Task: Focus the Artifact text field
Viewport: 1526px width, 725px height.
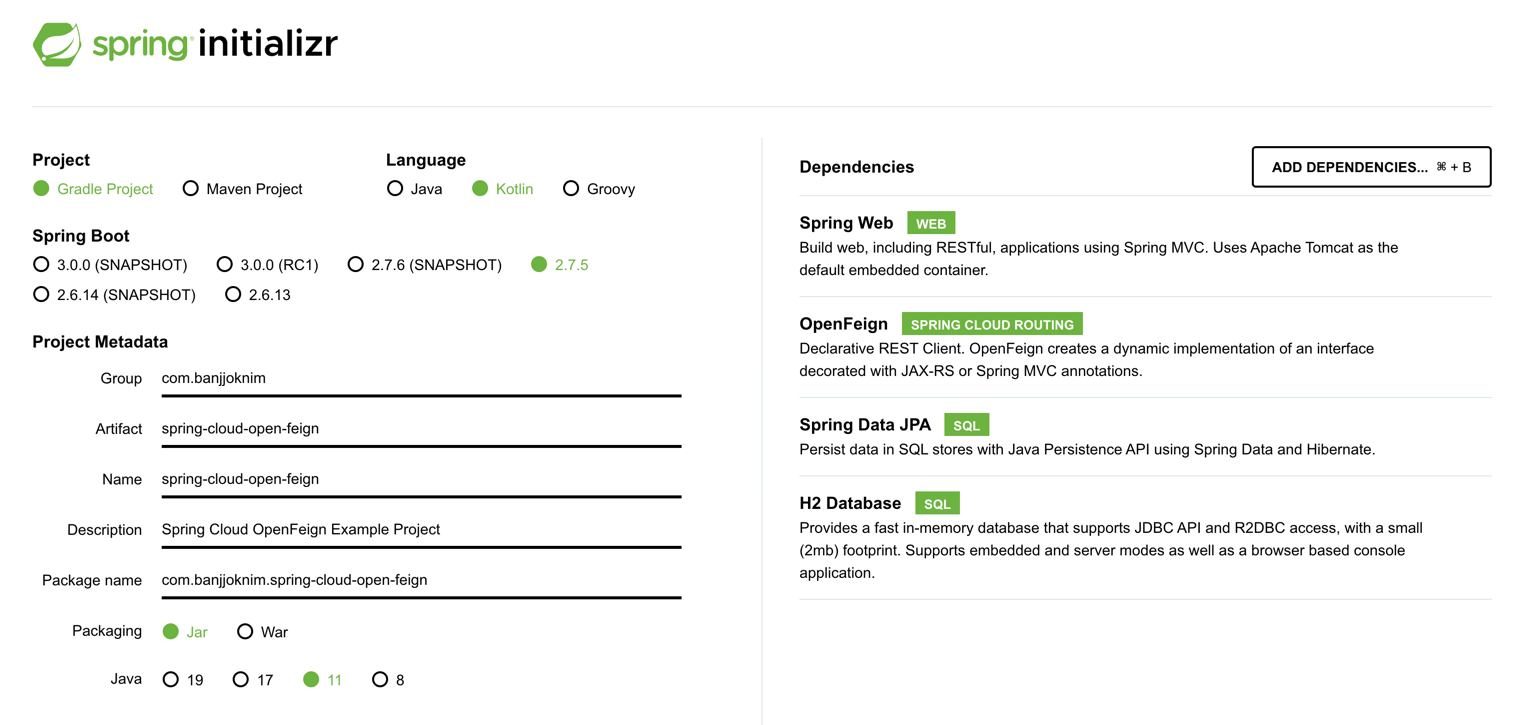Action: tap(420, 429)
